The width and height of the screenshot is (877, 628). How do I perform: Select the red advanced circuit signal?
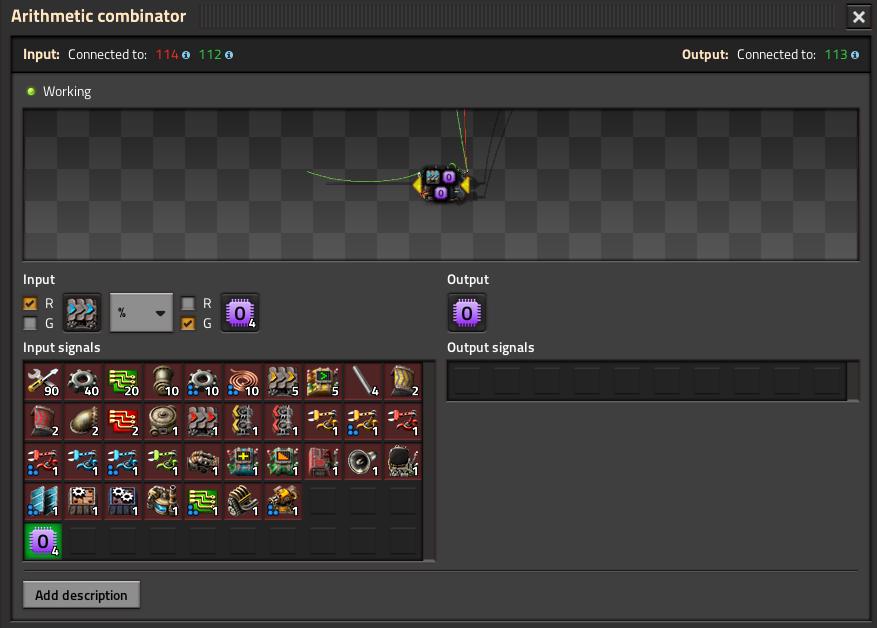point(124,422)
